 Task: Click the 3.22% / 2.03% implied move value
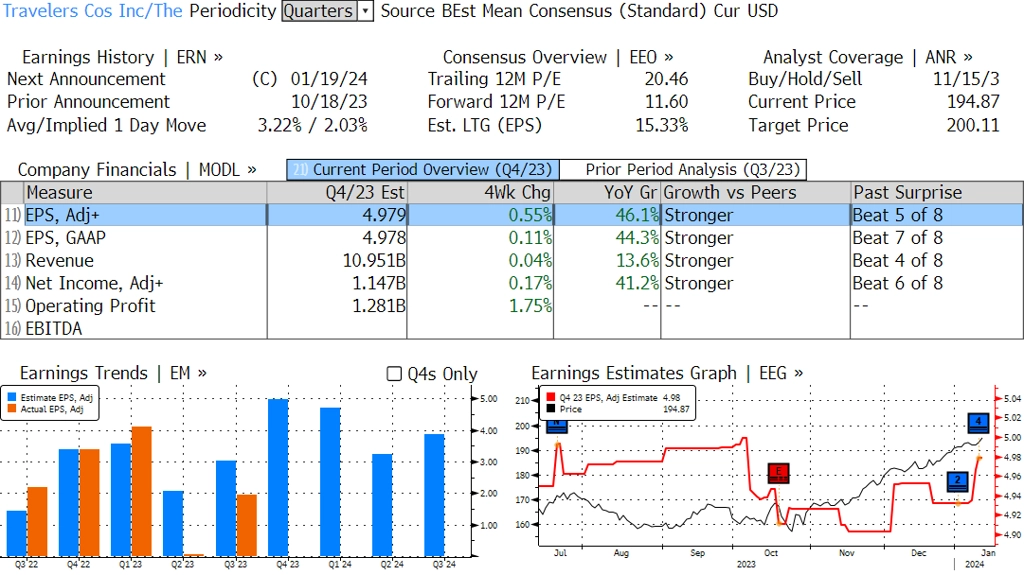pyautogui.click(x=313, y=125)
